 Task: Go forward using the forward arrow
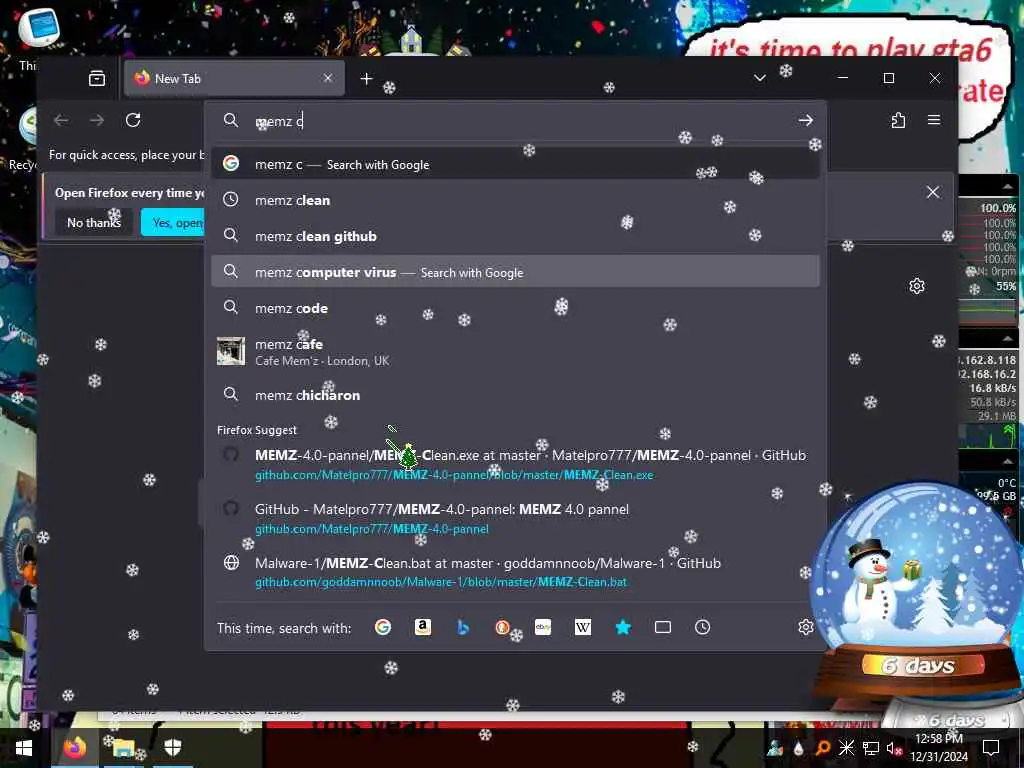click(x=97, y=120)
